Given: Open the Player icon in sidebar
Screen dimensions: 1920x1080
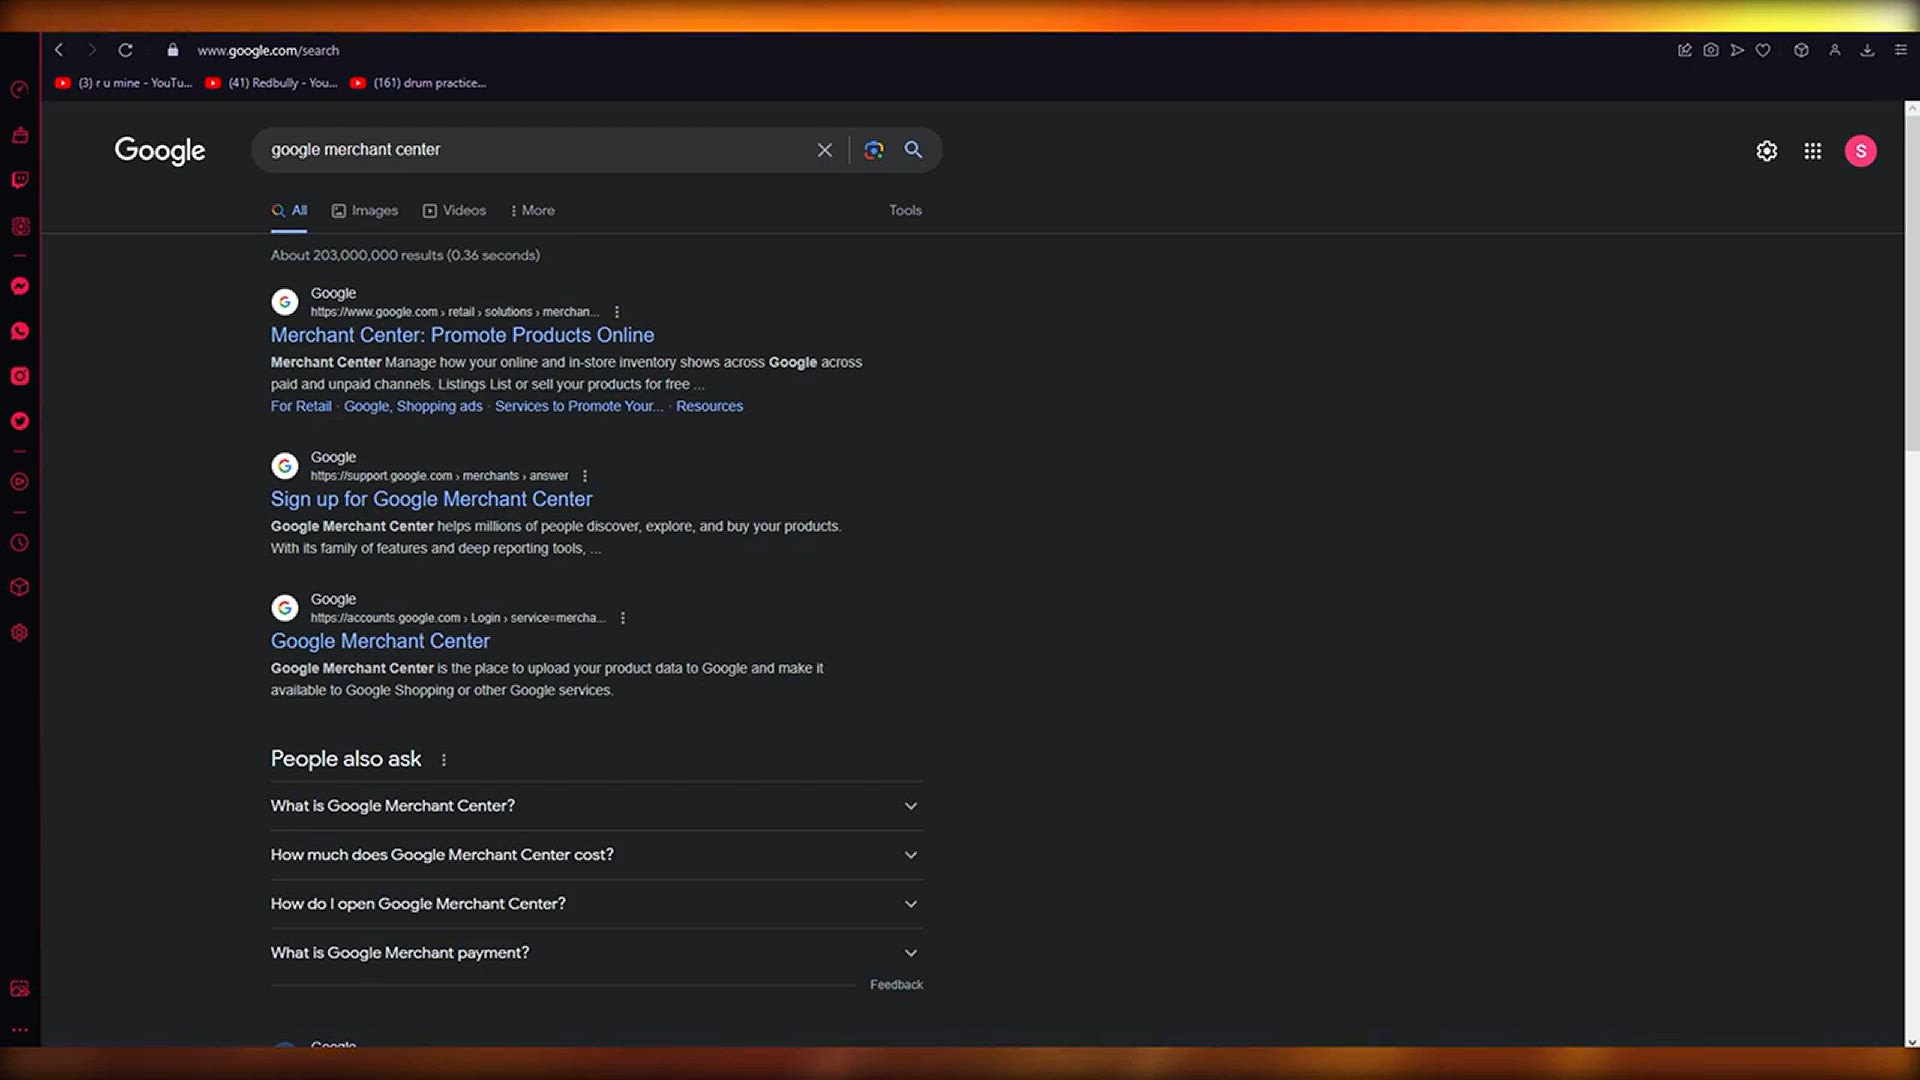Looking at the screenshot, I should pos(19,482).
